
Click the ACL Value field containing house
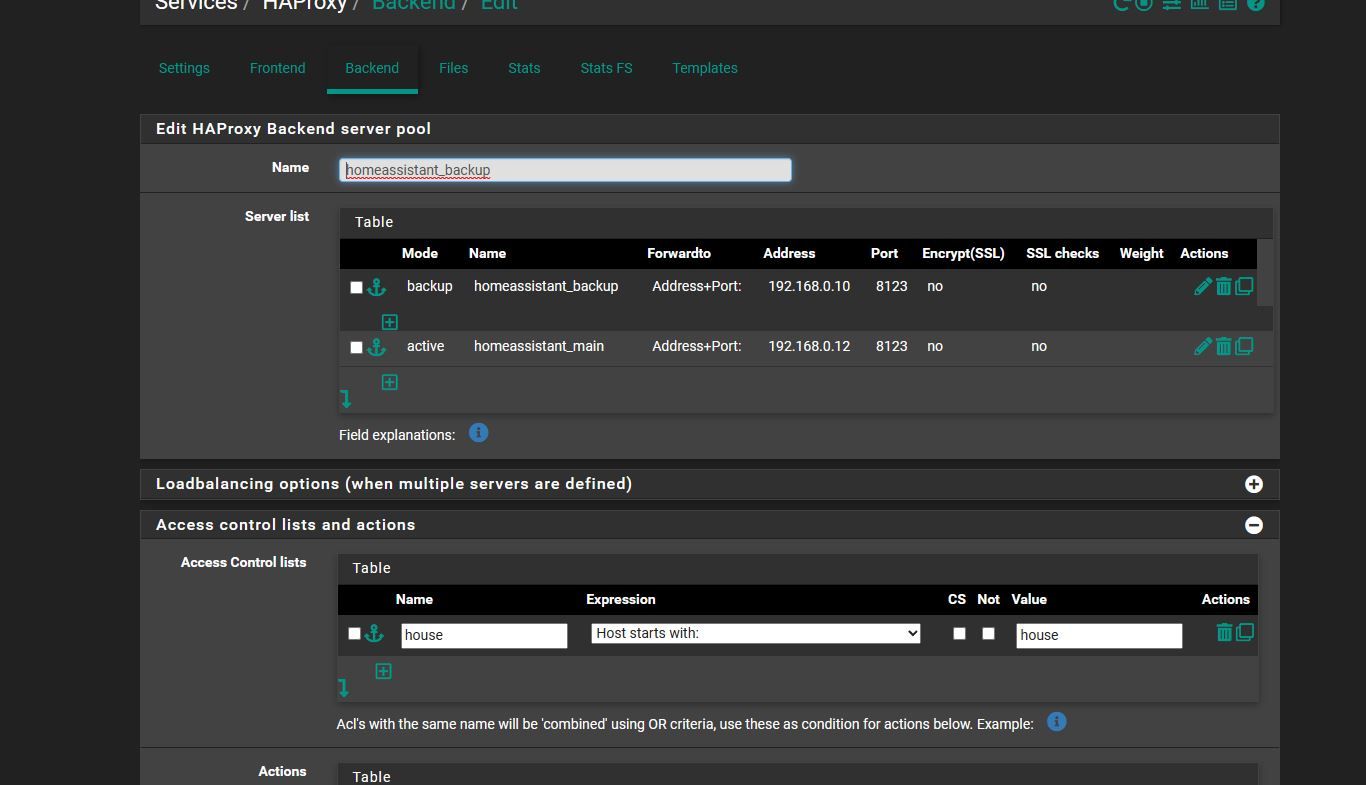1099,635
